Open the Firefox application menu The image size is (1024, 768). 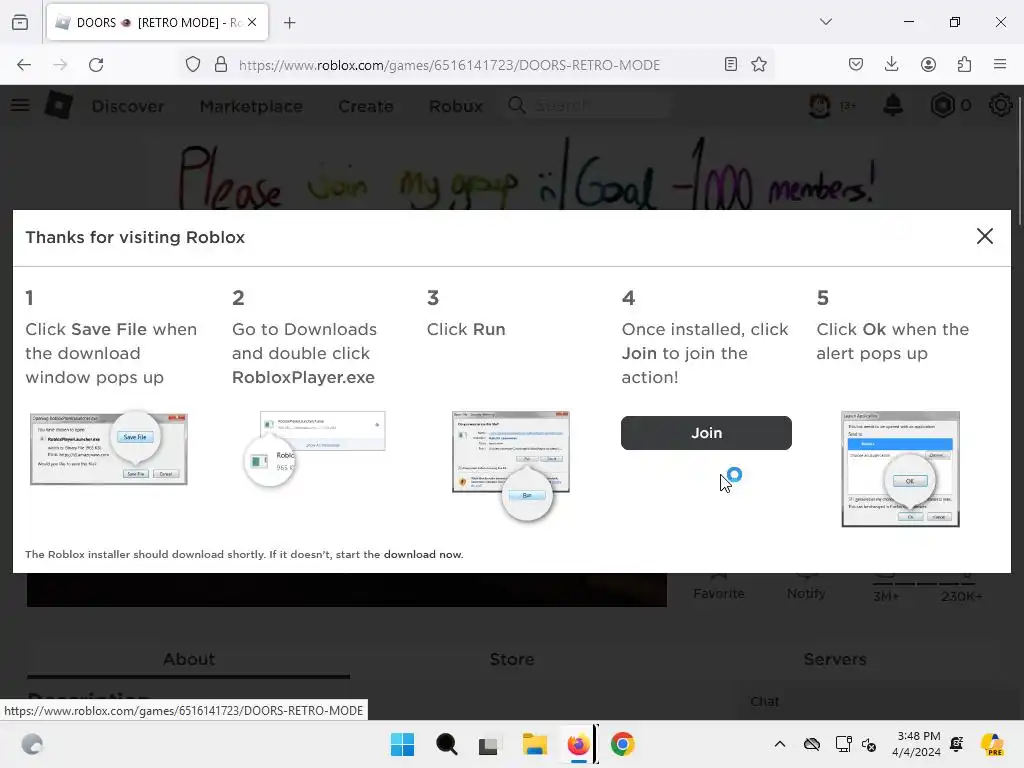tap(1000, 65)
